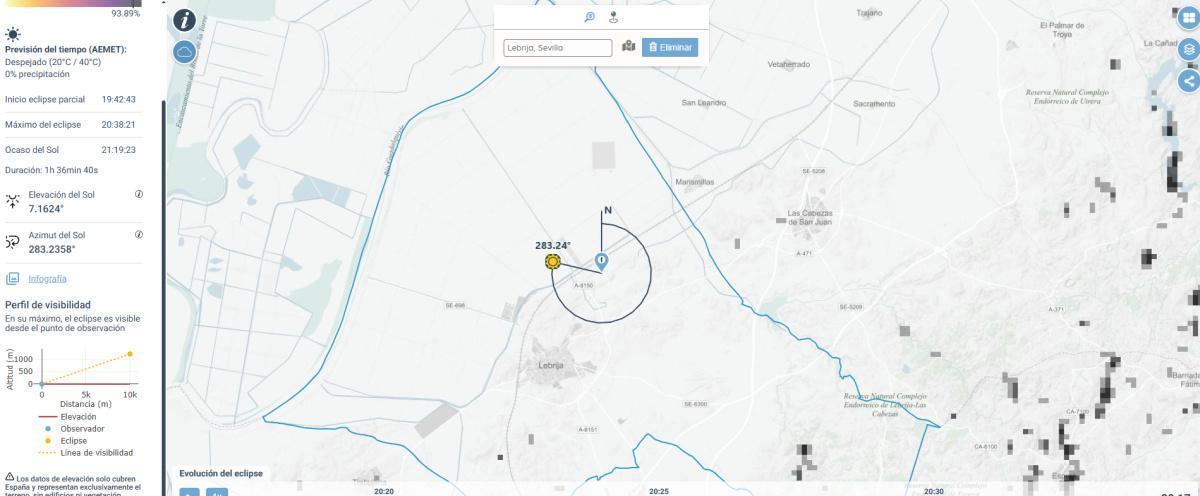Screen dimensions: 1200x496
Task: Click the Eliminar button
Action: pos(670,47)
